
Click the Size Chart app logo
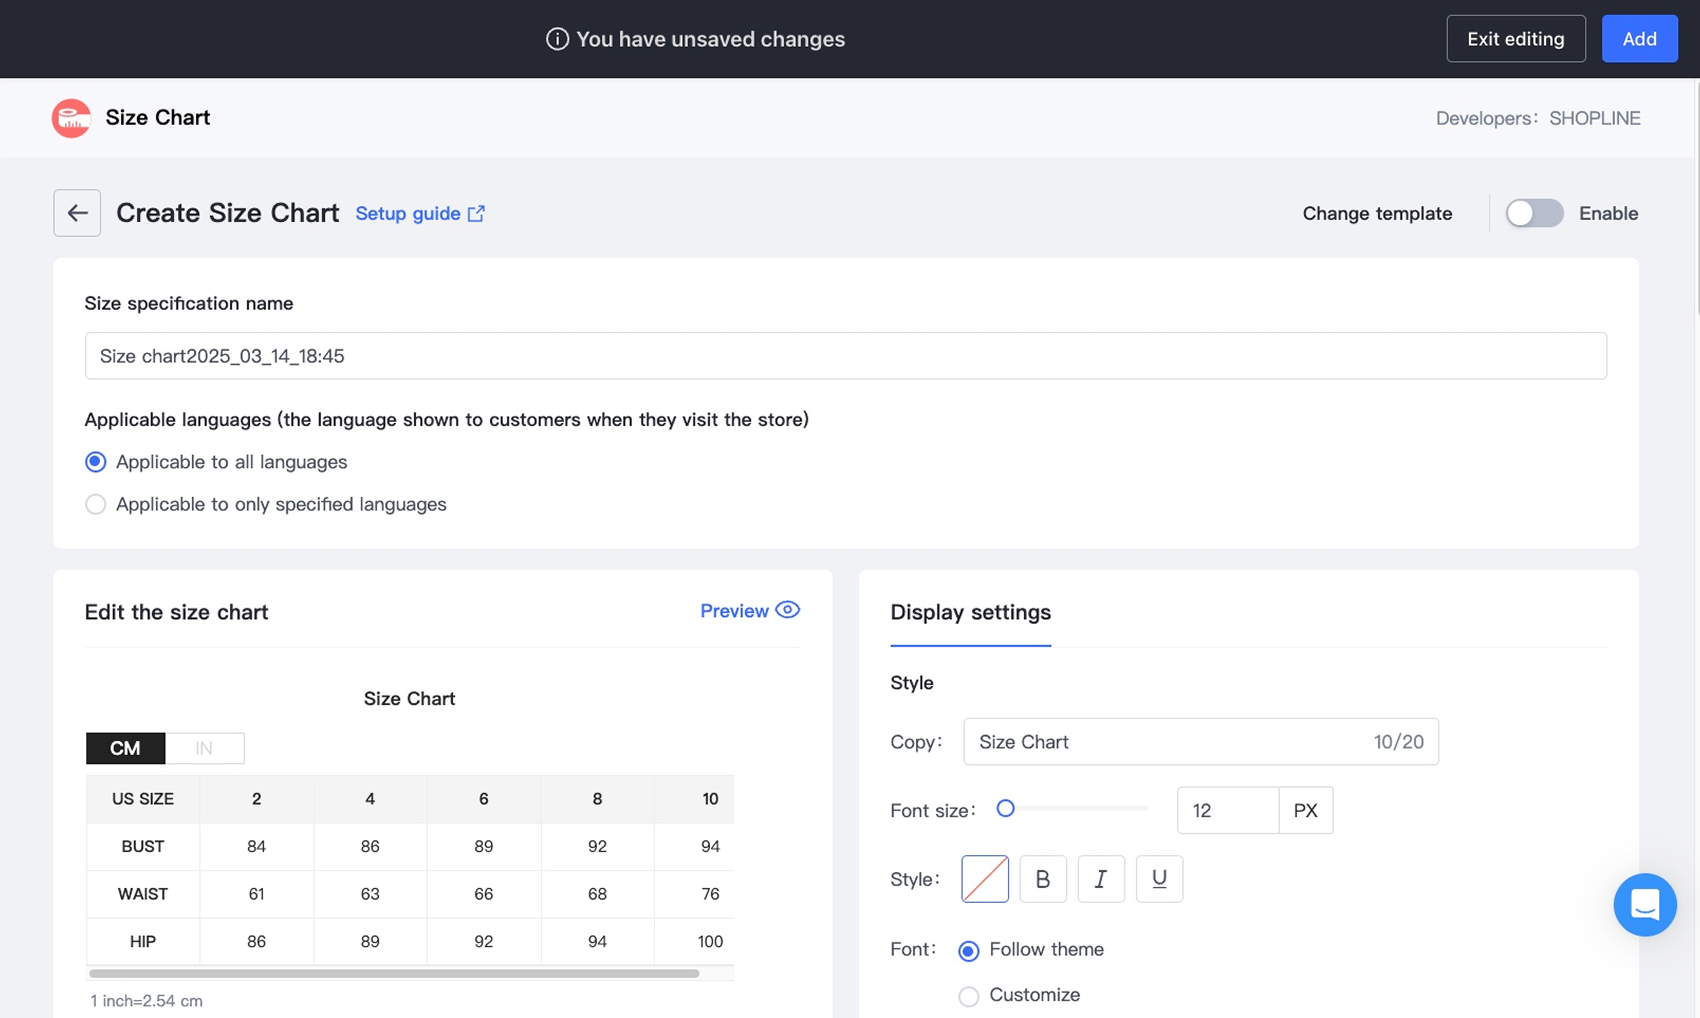coord(71,118)
